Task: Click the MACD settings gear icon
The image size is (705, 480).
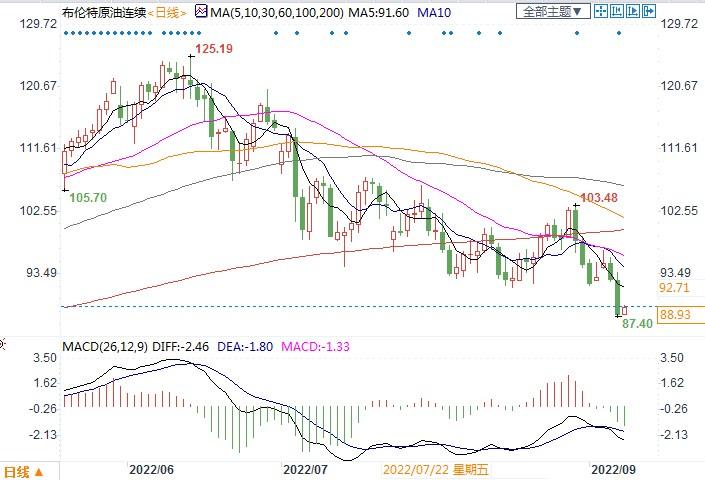Action: 2,345
